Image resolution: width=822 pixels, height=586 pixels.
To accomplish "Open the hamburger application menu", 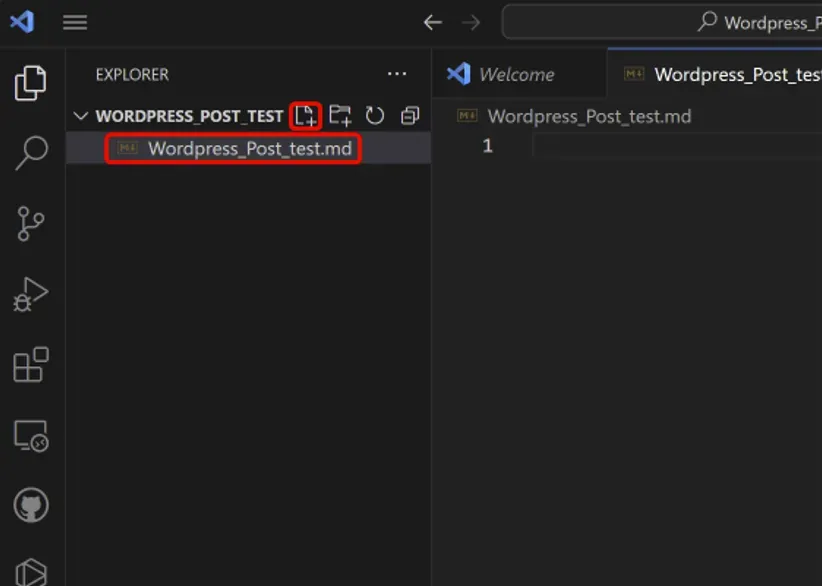I will (x=75, y=22).
